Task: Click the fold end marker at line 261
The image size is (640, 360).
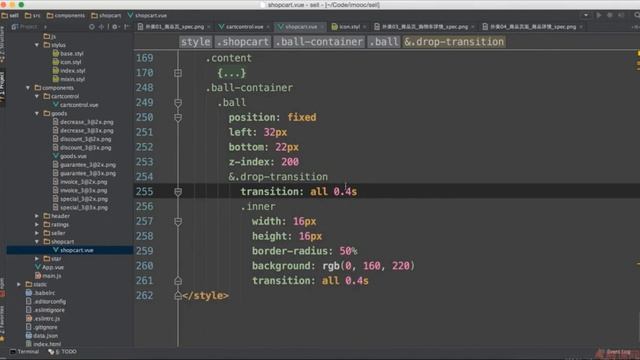Action: [178, 281]
